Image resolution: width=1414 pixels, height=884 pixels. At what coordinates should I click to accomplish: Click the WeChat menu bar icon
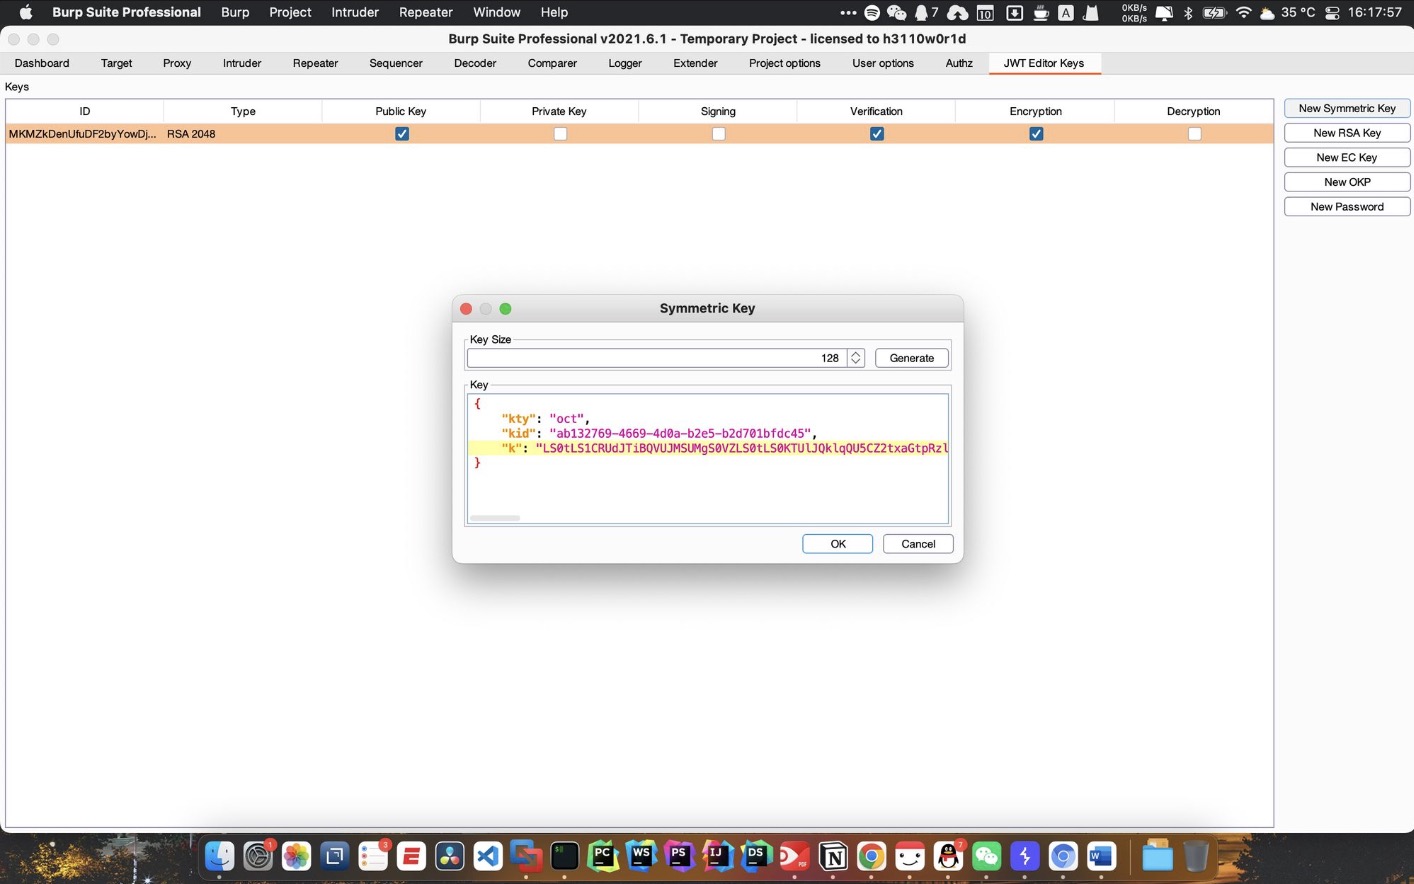(x=896, y=13)
